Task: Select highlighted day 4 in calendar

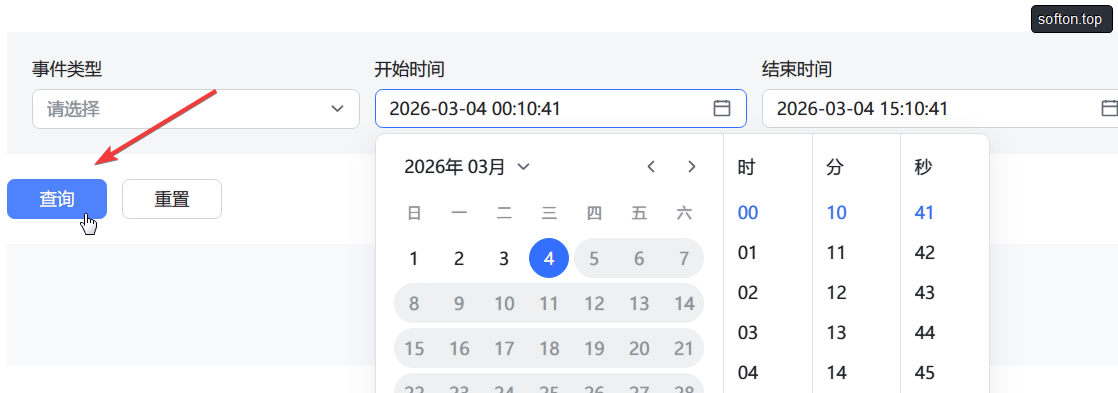Action: (x=549, y=258)
